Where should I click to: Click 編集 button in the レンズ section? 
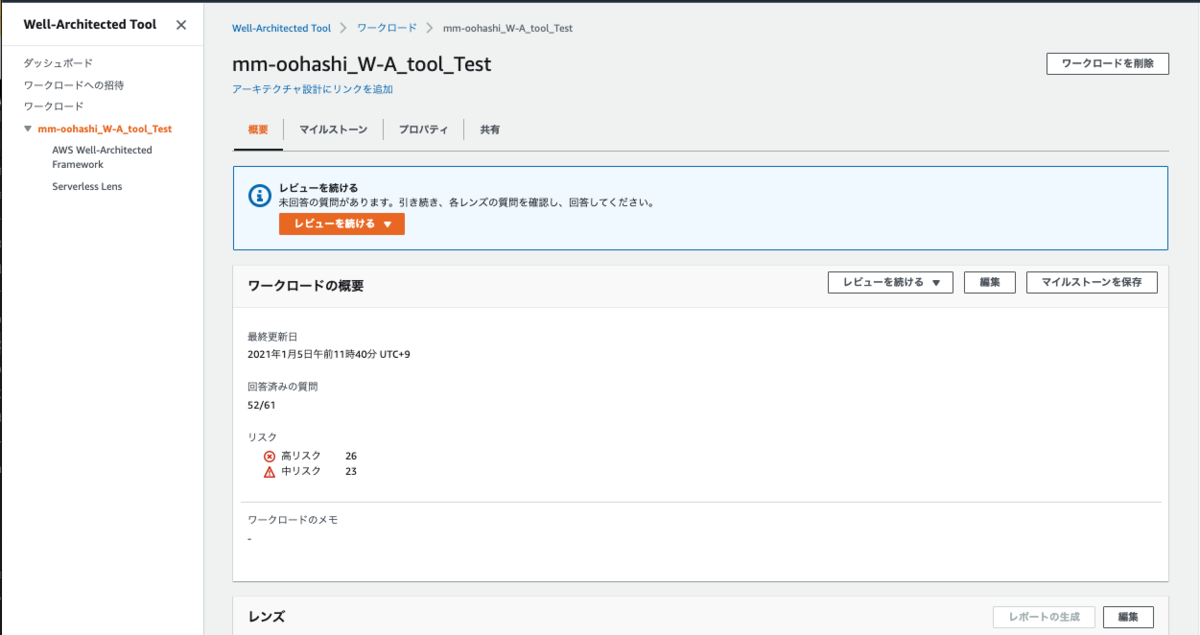point(1128,617)
